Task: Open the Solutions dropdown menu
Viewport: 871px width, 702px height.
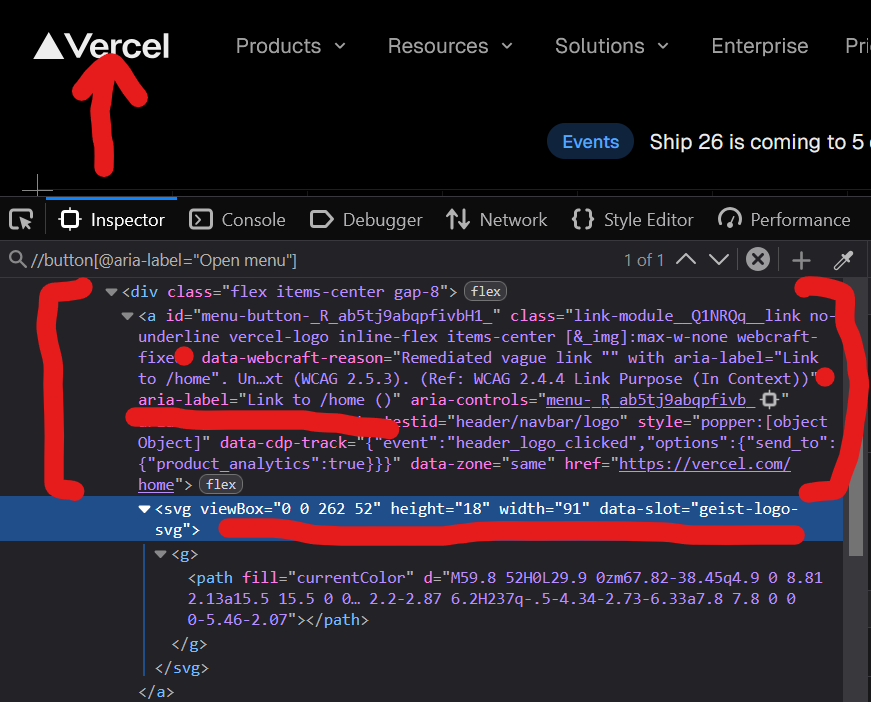Action: pos(612,46)
